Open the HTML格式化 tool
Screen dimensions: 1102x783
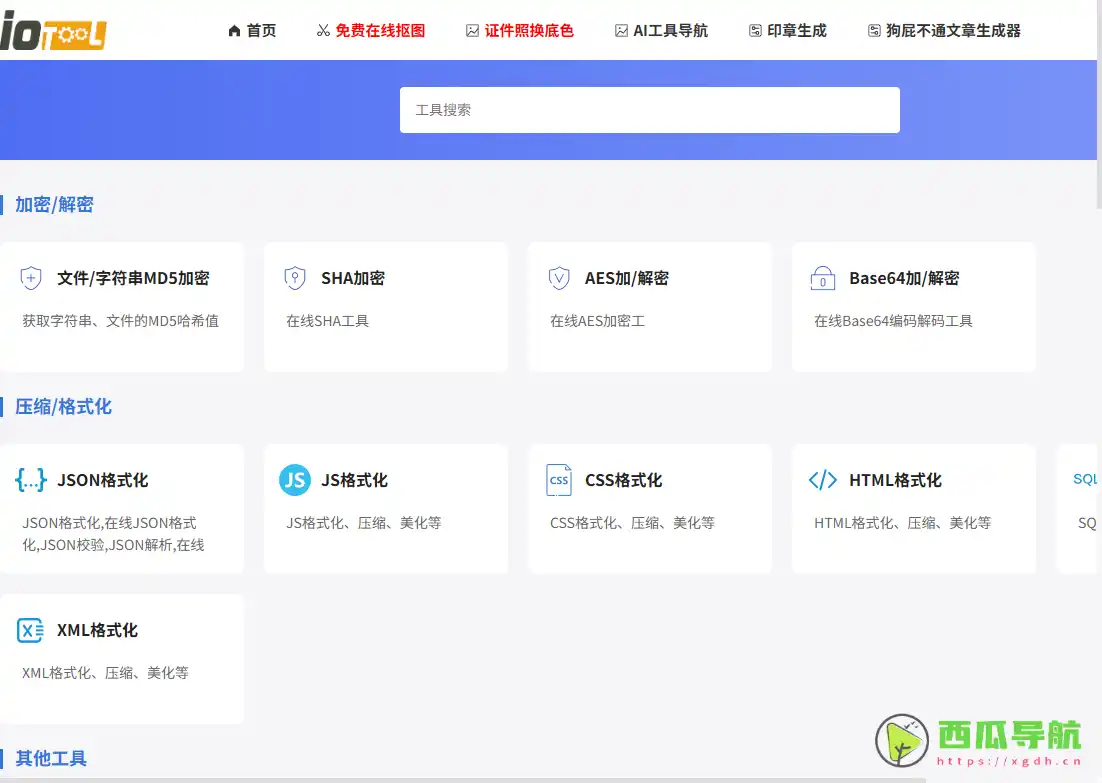point(895,480)
